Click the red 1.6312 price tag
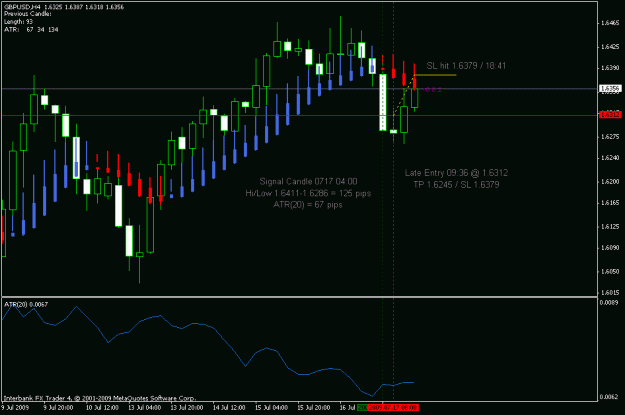This screenshot has width=625, height=415. [610, 115]
